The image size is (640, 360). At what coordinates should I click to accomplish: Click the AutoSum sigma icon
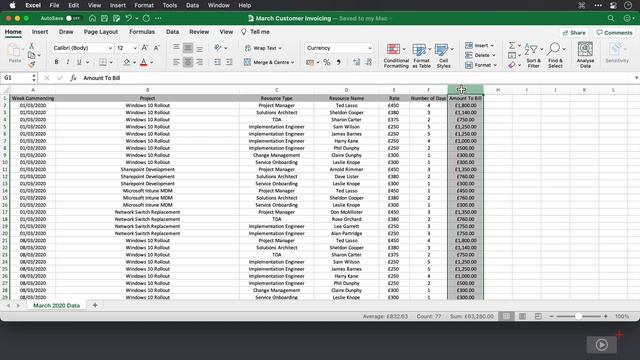coord(511,45)
